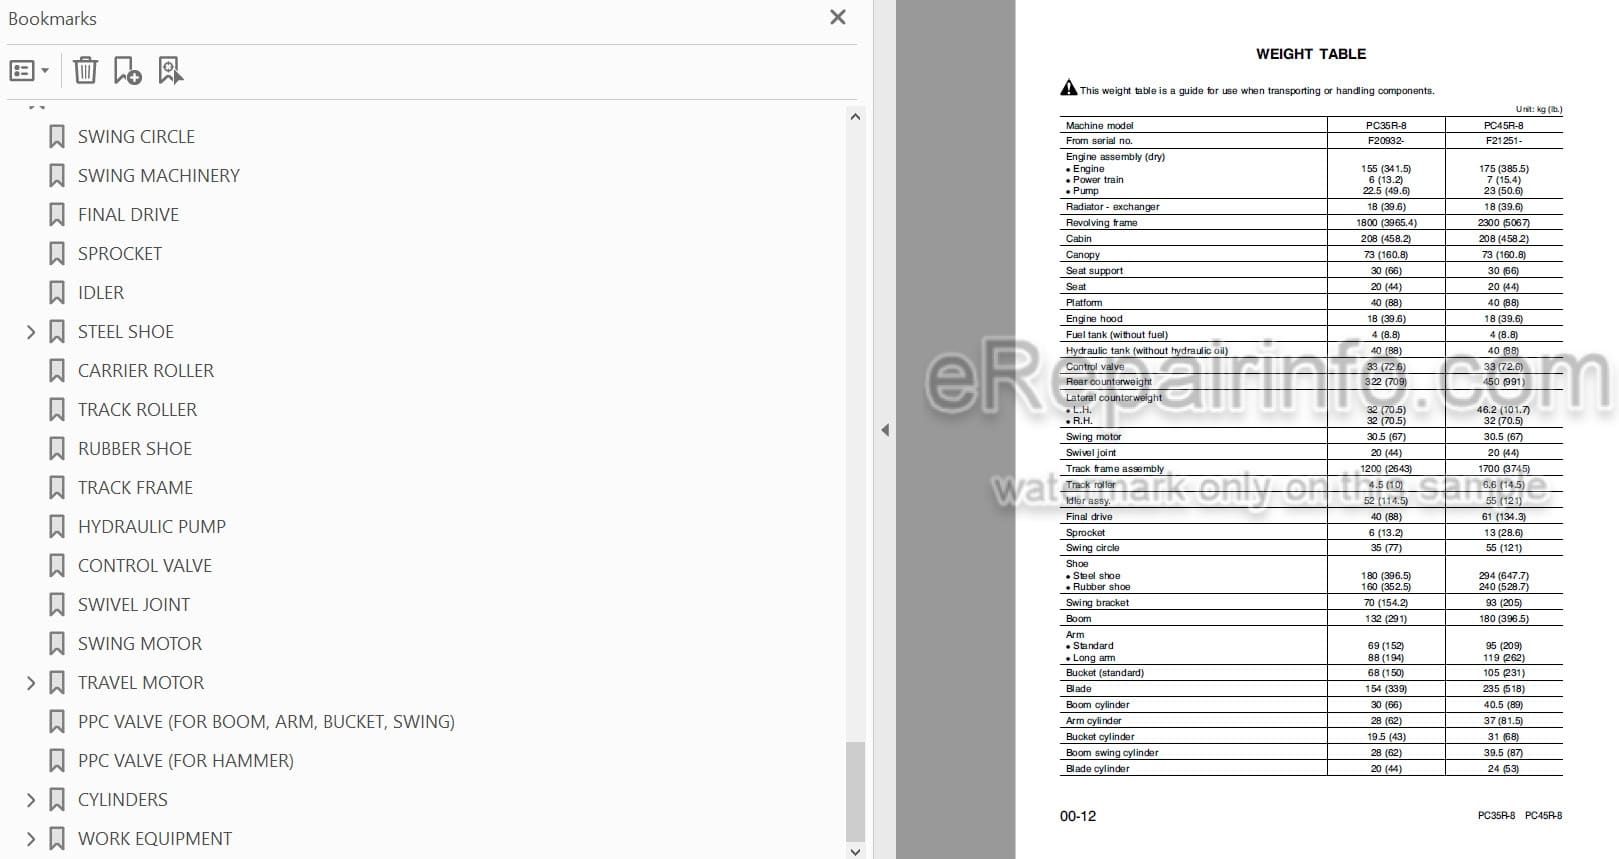The image size is (1619, 859).
Task: Click 'Track frame assembly' row label
Action: point(1114,469)
